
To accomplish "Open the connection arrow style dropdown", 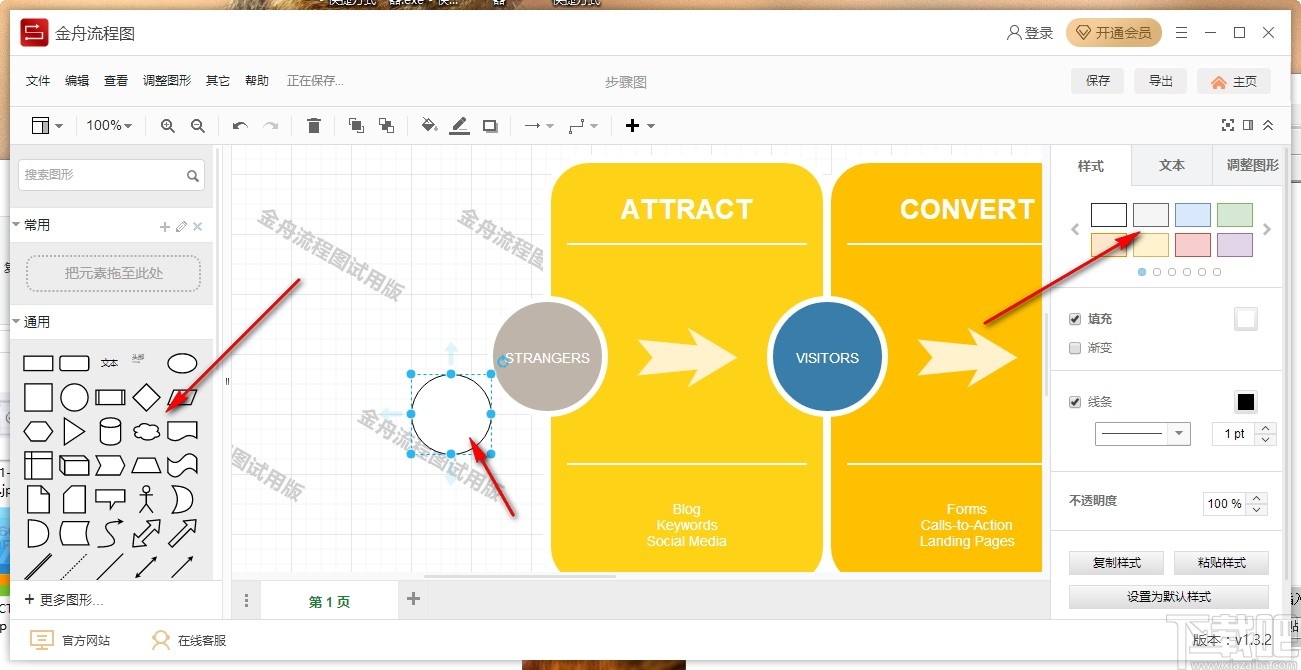I will pyautogui.click(x=539, y=126).
